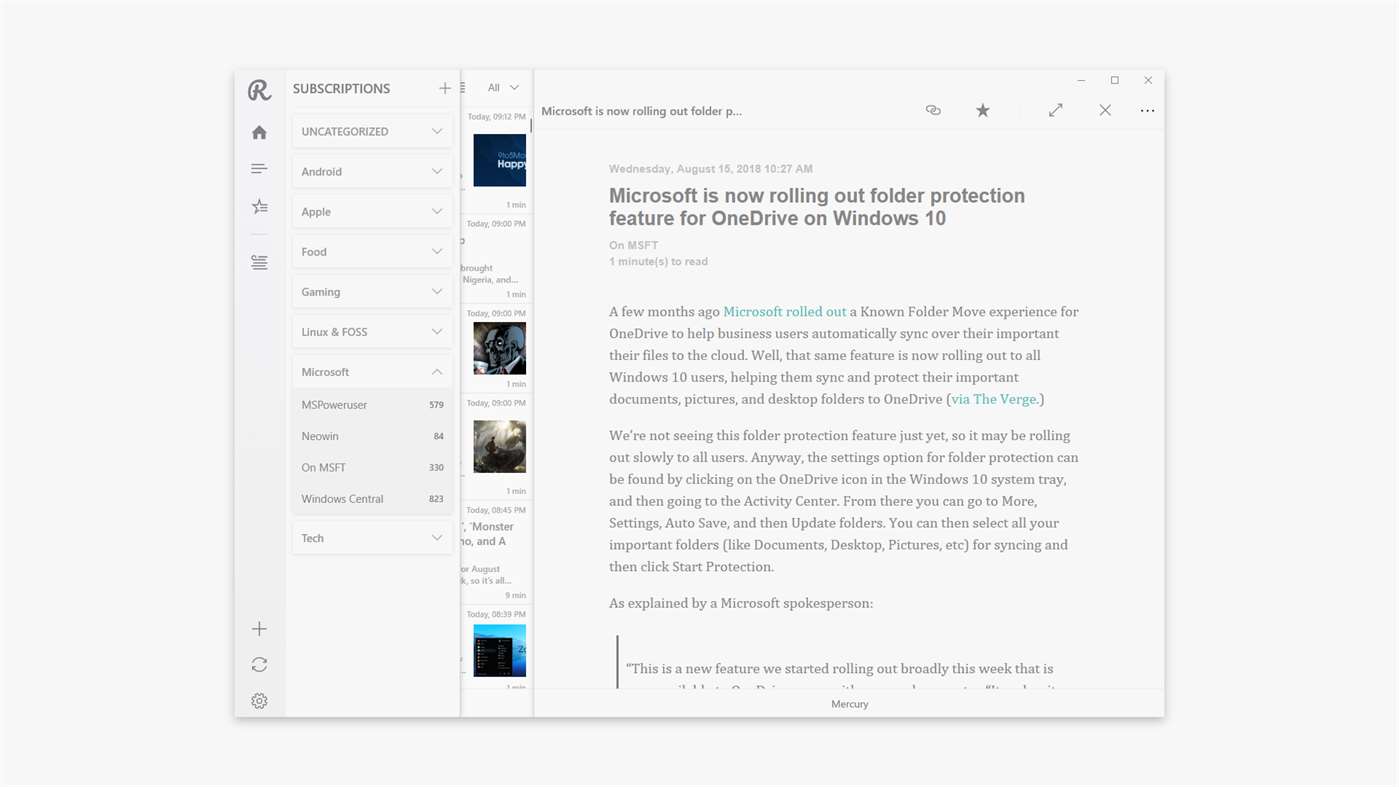Open the Home view in sidebar
1399x787 pixels.
click(x=259, y=132)
